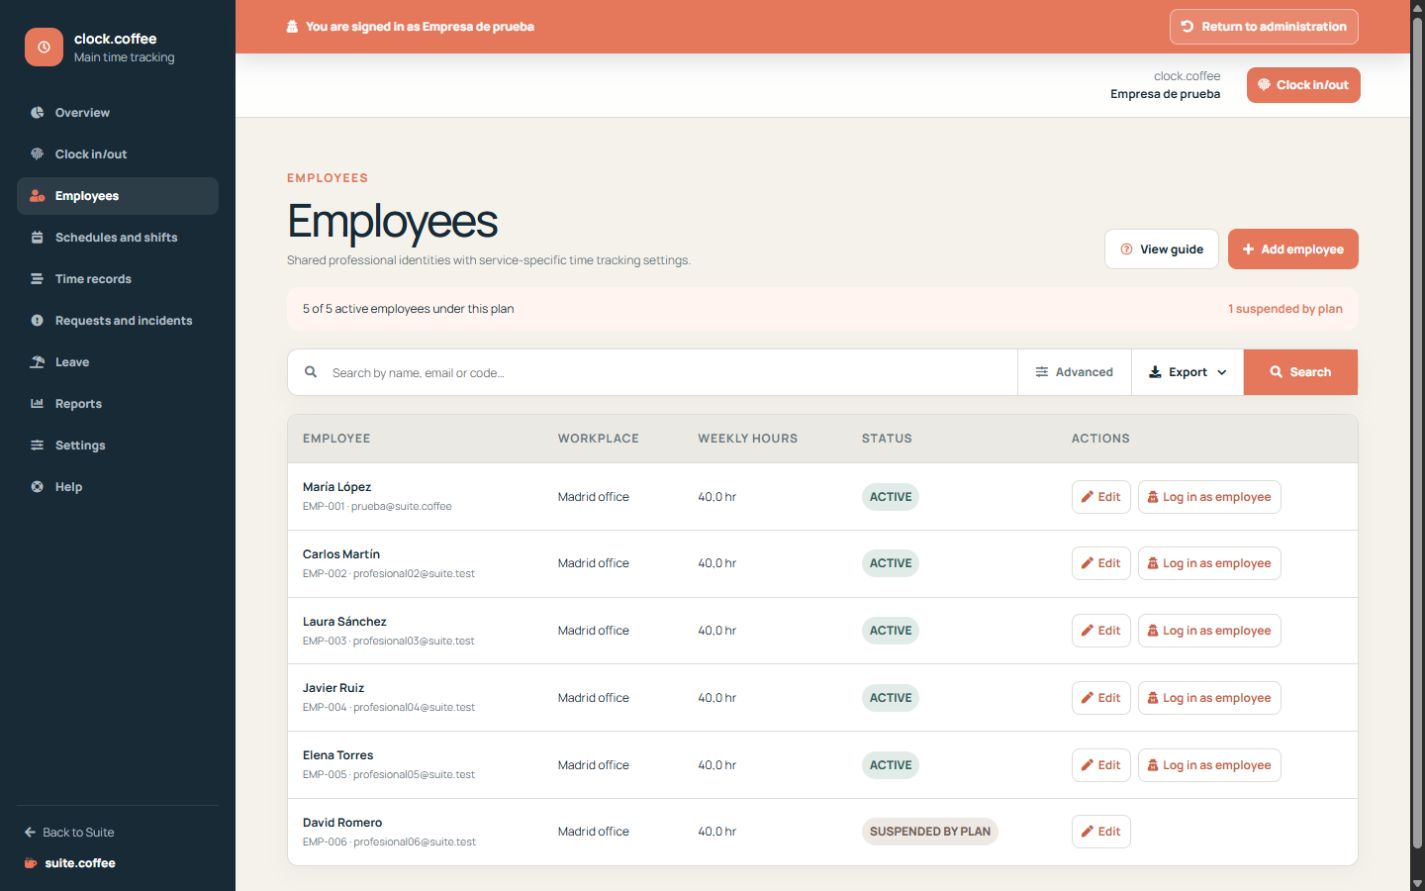Open the View guide button
Screen dimensions: 1425x891
pyautogui.click(x=1161, y=249)
